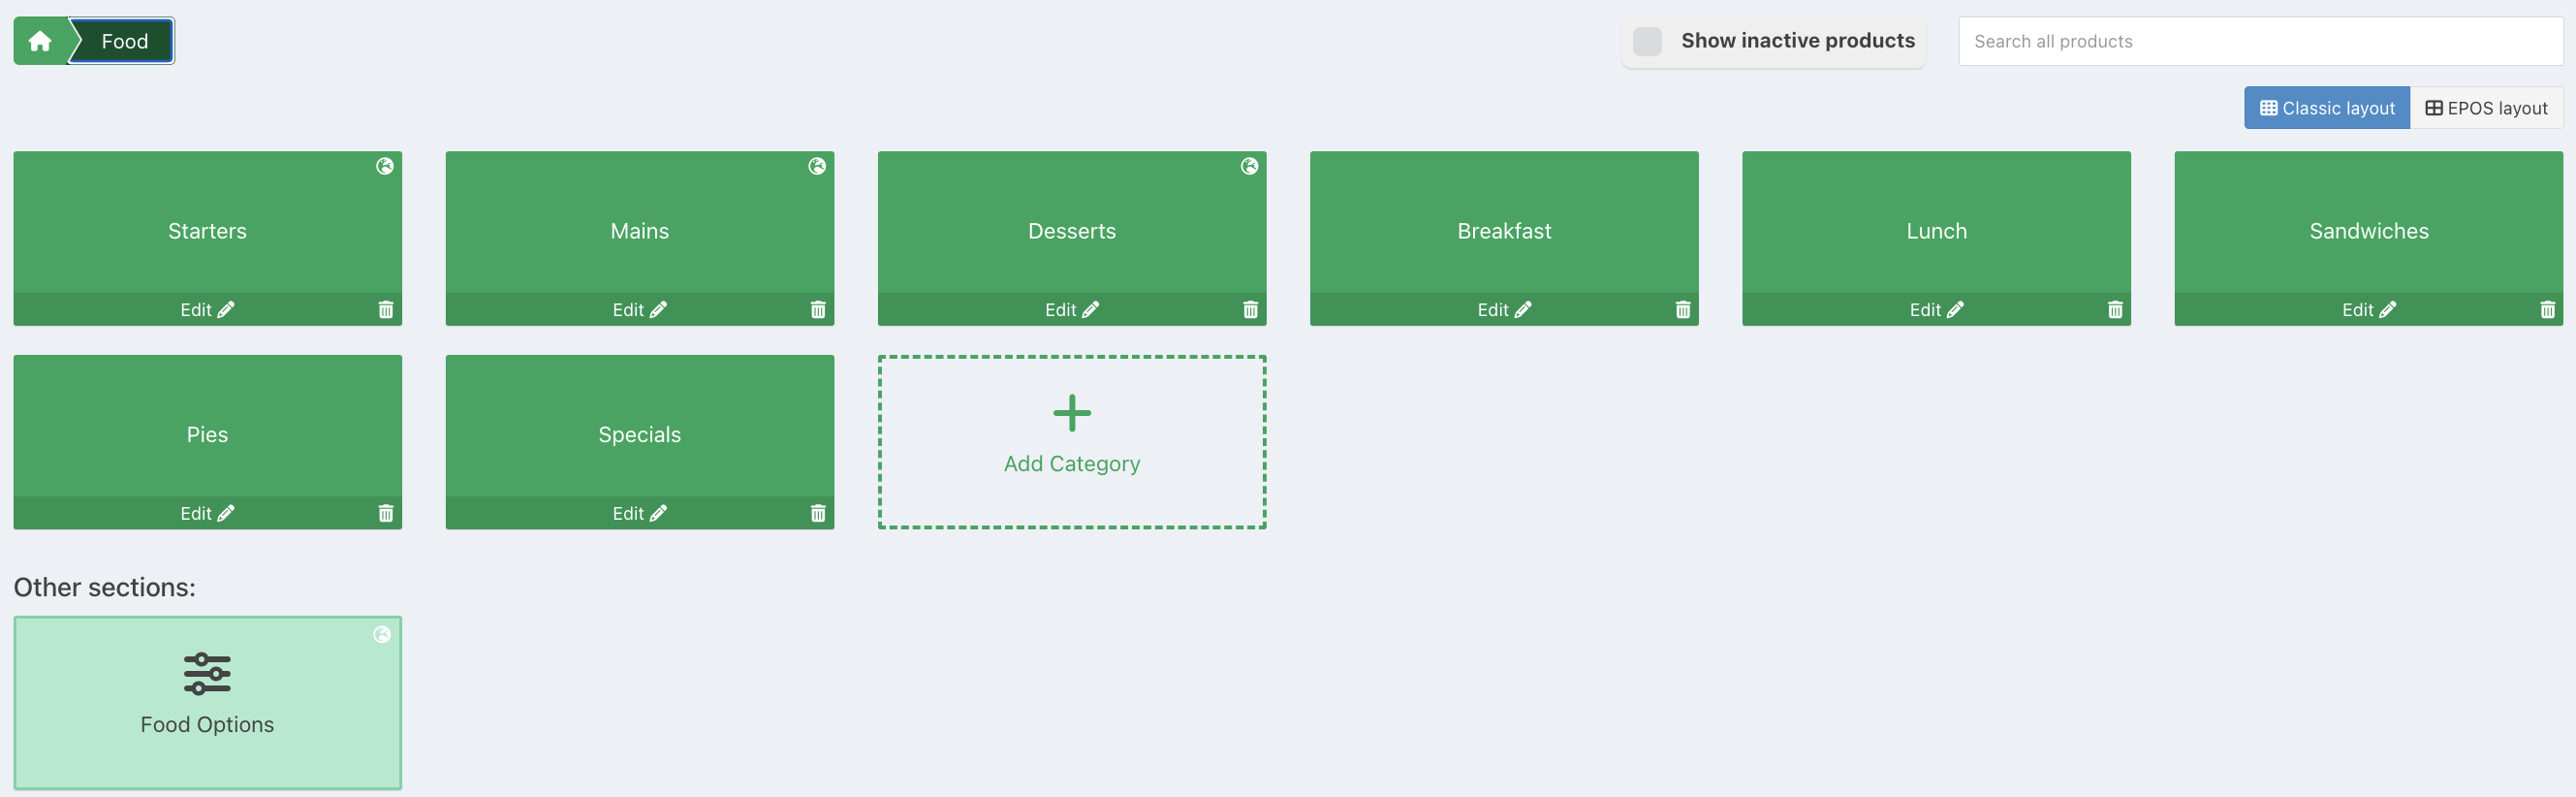Open the Food breadcrumb
The width and height of the screenshot is (2576, 797).
tap(124, 41)
